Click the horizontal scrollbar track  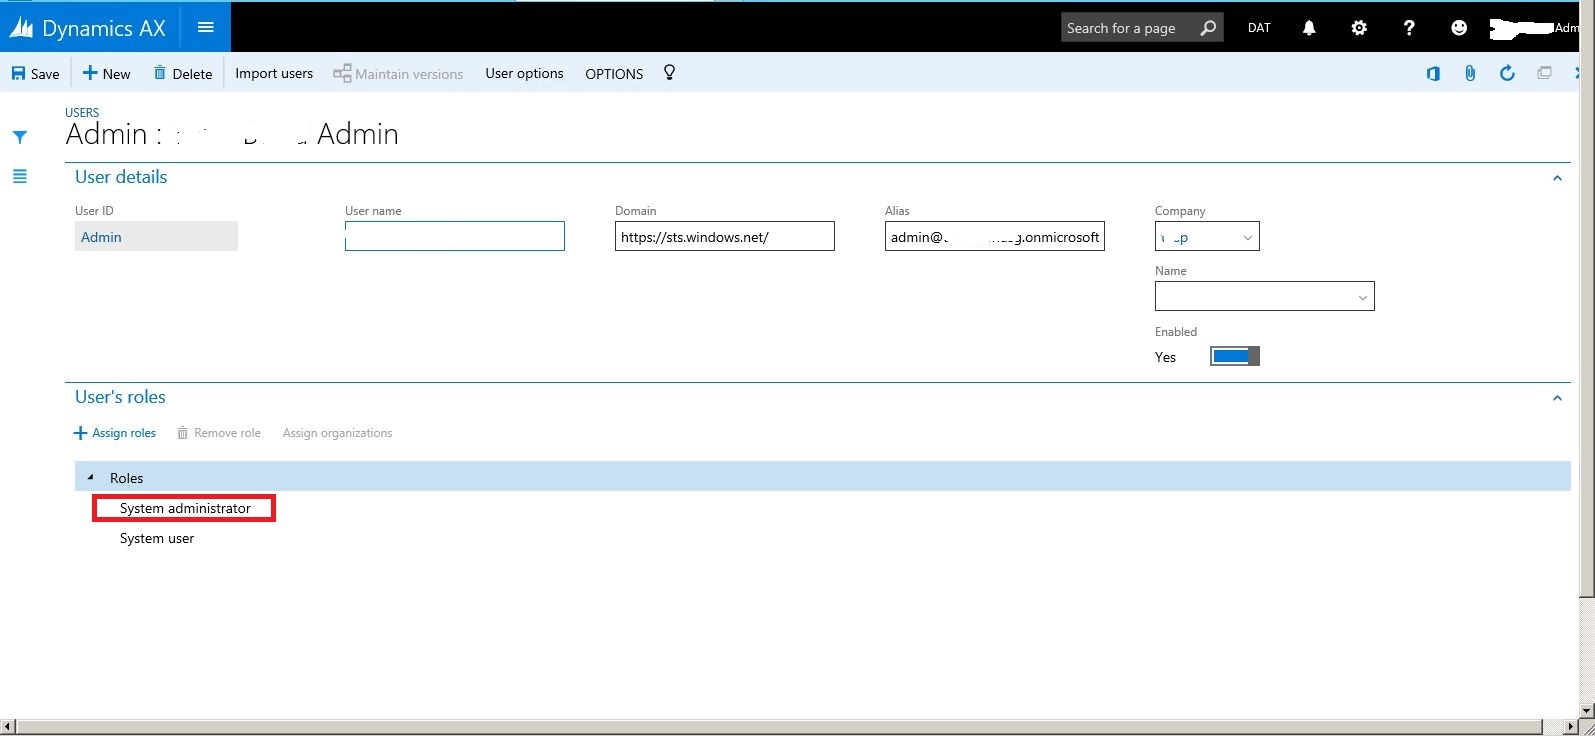click(x=790, y=727)
